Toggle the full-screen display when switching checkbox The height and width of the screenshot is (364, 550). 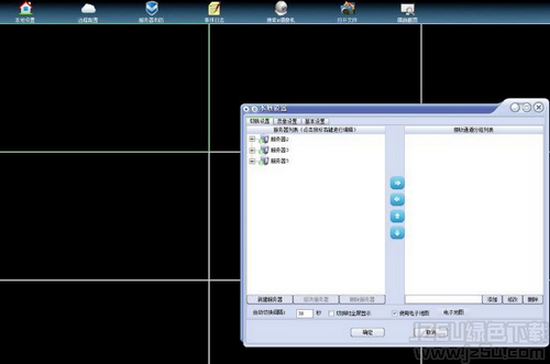[x=331, y=313]
